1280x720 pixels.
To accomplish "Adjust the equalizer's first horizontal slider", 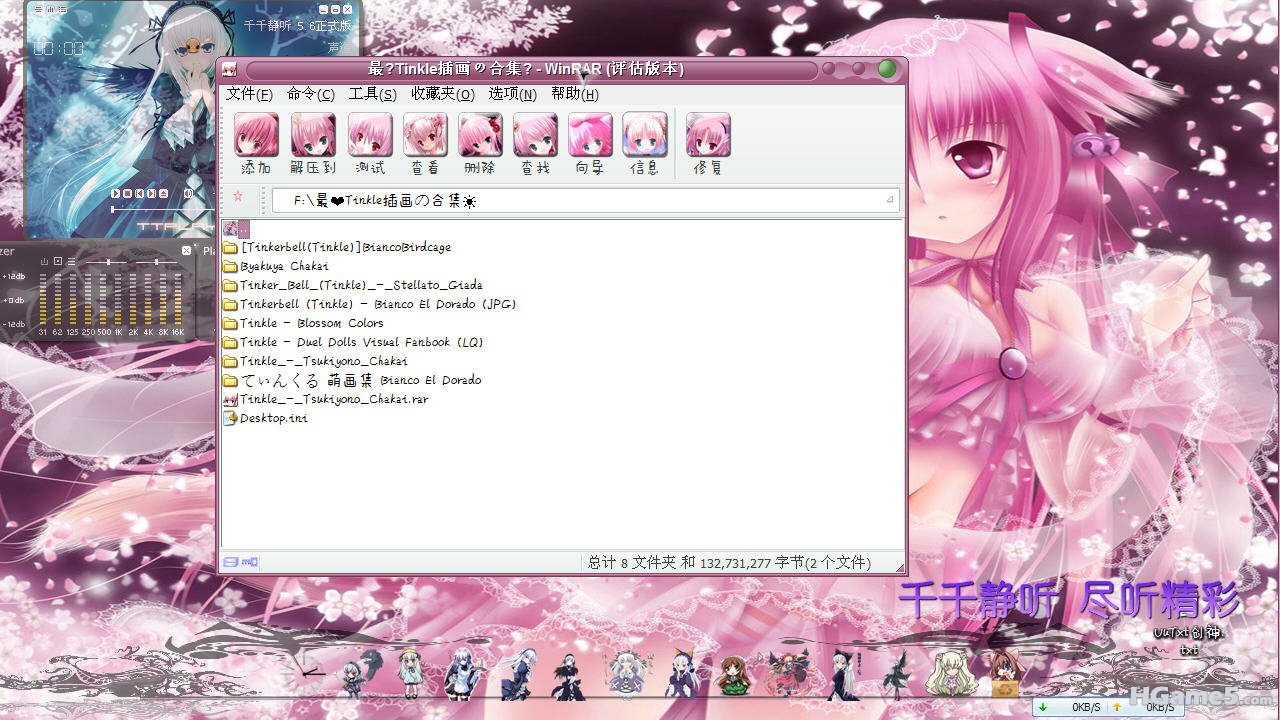I will pos(105,262).
